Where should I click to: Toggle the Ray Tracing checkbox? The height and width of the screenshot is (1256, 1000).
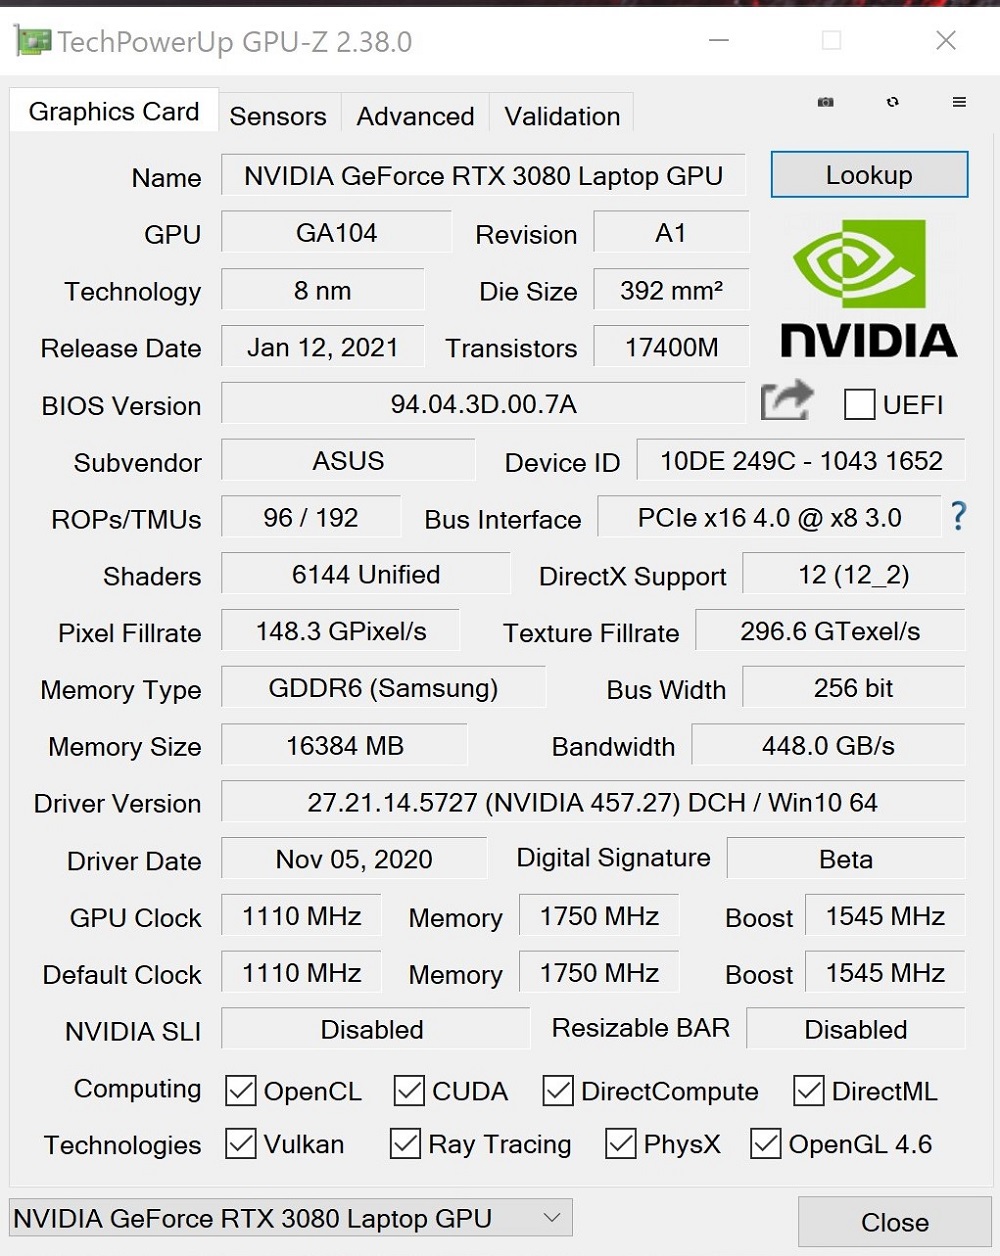point(405,1143)
